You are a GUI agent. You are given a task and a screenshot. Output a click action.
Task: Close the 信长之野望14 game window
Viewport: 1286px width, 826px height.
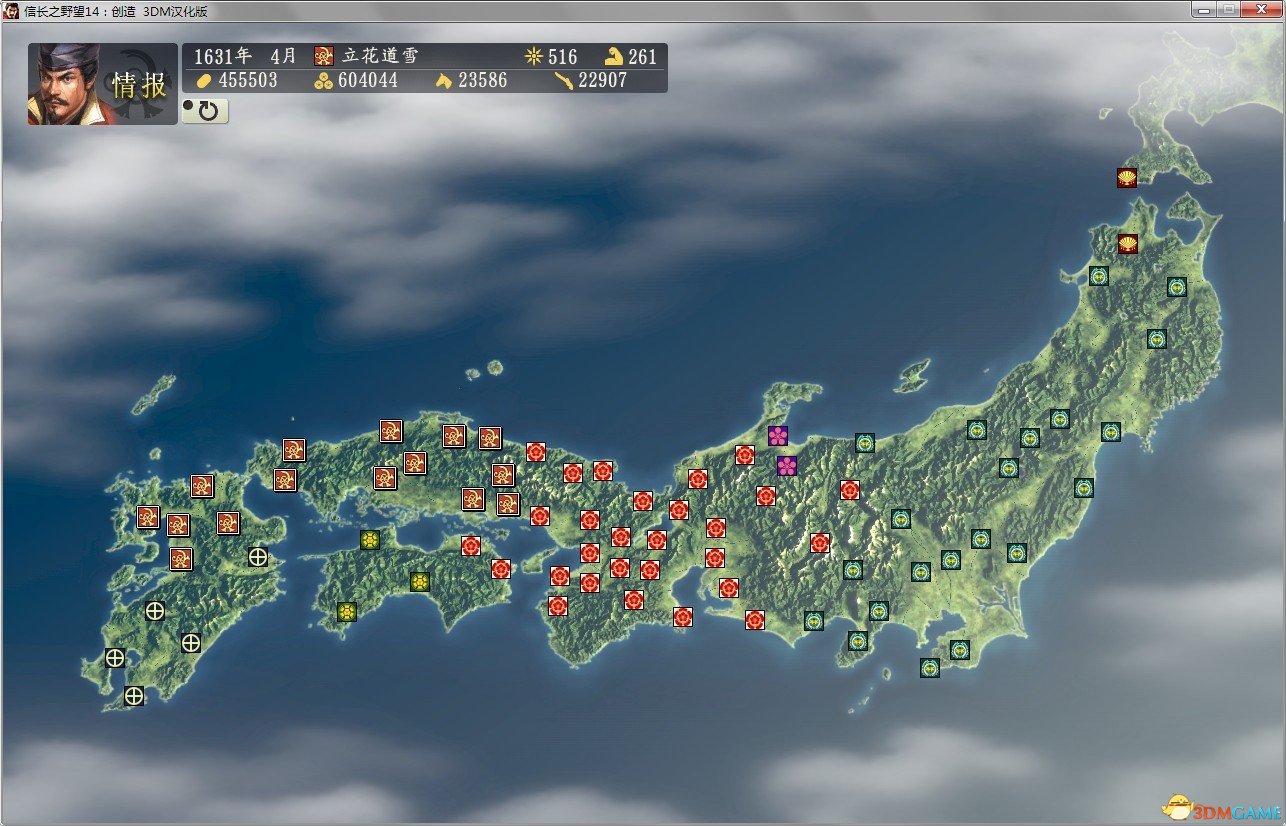tap(1262, 8)
